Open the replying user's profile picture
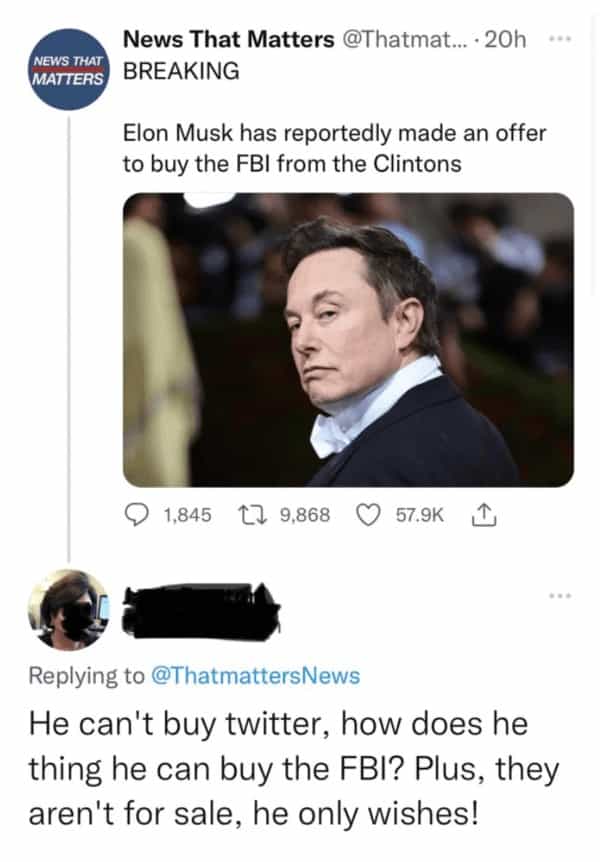Image resolution: width=600 pixels, height=862 pixels. 67,610
